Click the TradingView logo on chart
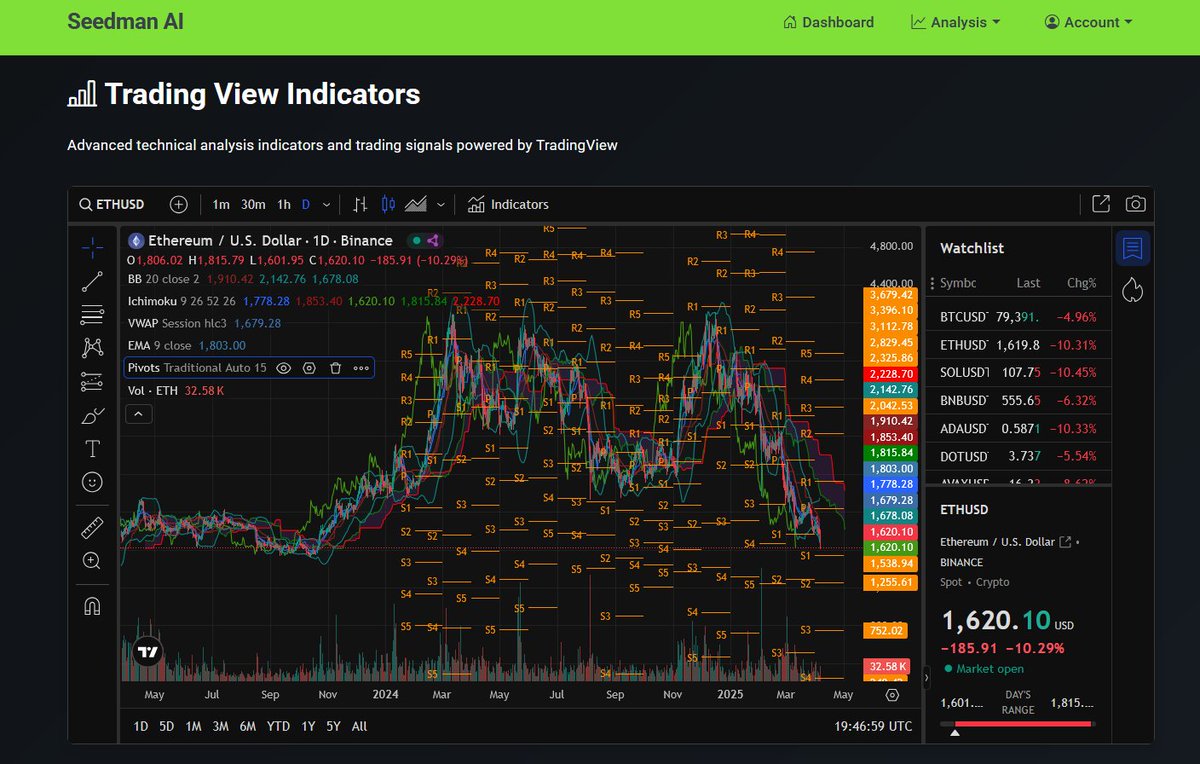1200x764 pixels. (148, 653)
